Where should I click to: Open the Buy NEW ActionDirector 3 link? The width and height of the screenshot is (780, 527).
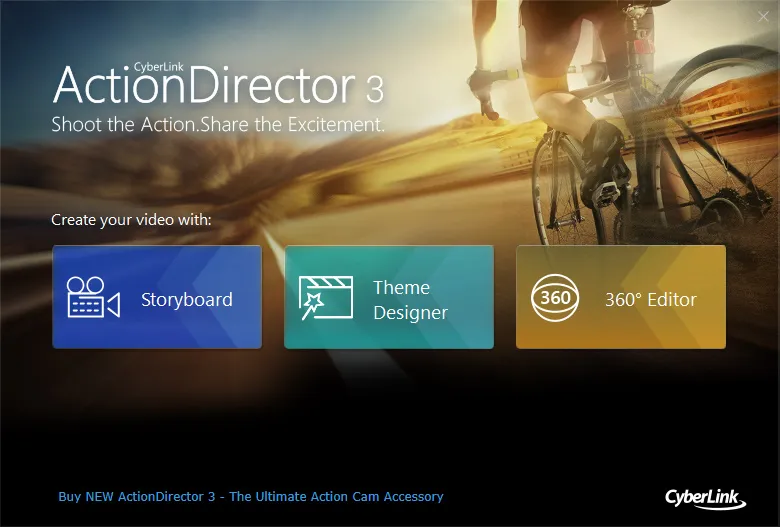251,497
